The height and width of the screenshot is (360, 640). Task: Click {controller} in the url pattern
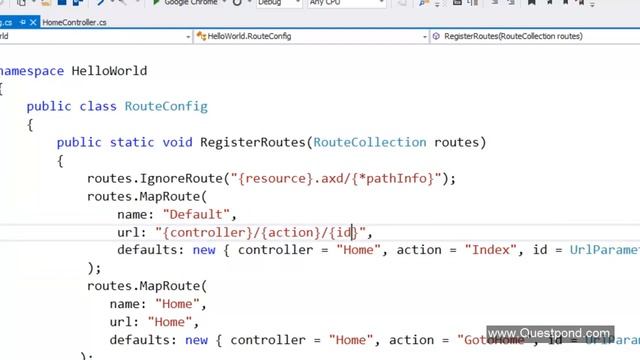208,233
